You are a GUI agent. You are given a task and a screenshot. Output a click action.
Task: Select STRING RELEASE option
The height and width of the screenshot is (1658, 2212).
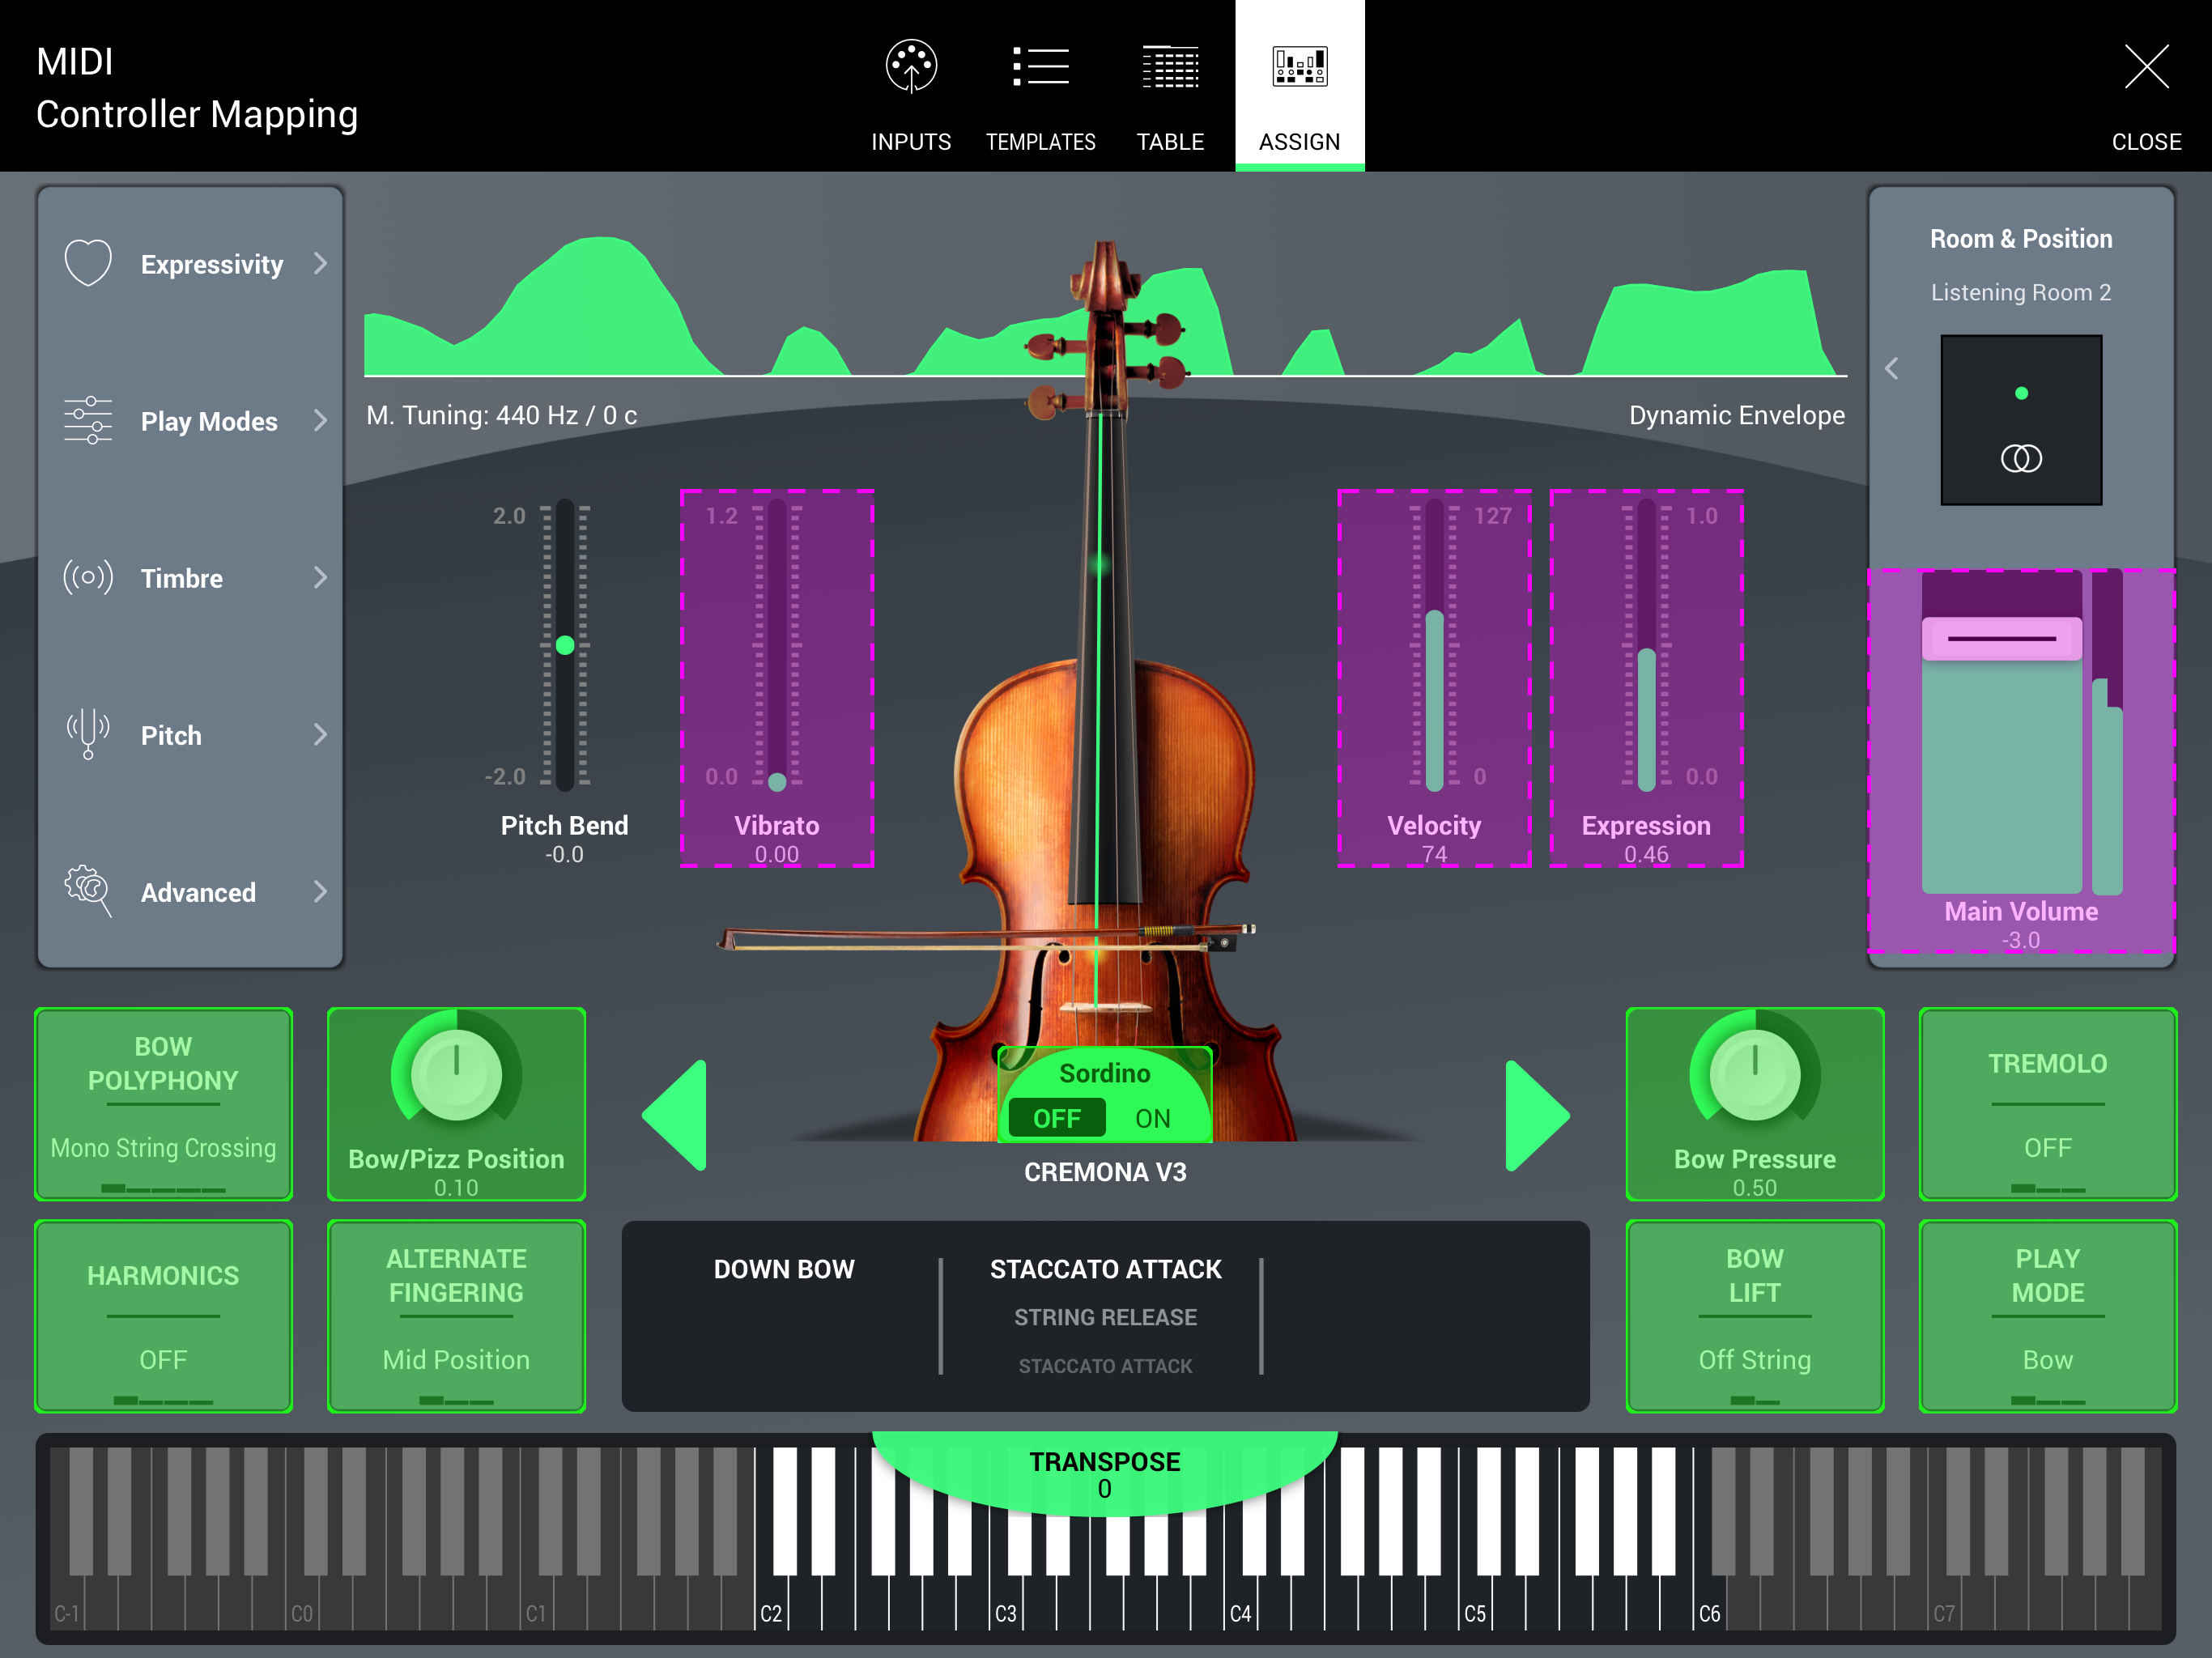[1105, 1317]
